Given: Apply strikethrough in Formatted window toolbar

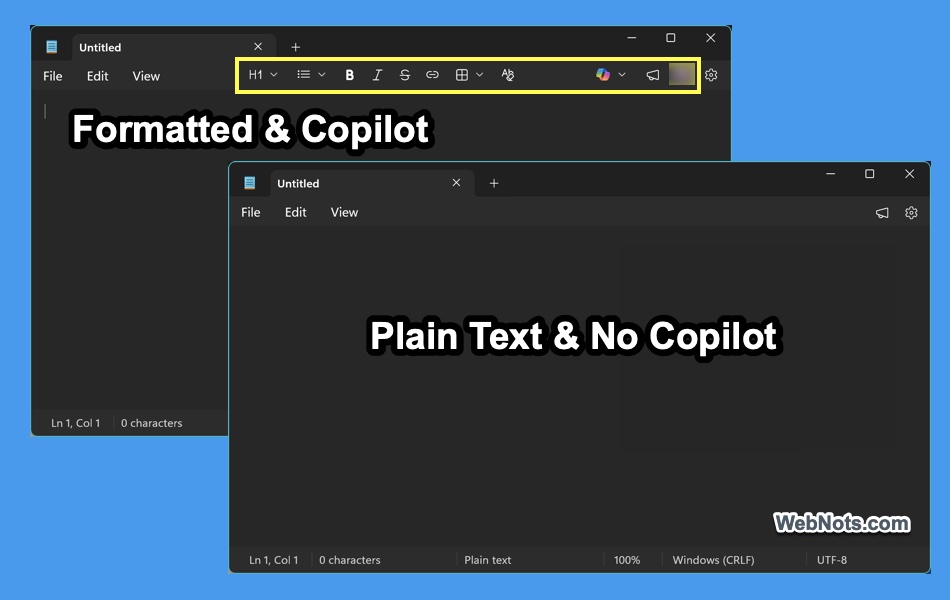Looking at the screenshot, I should 405,75.
